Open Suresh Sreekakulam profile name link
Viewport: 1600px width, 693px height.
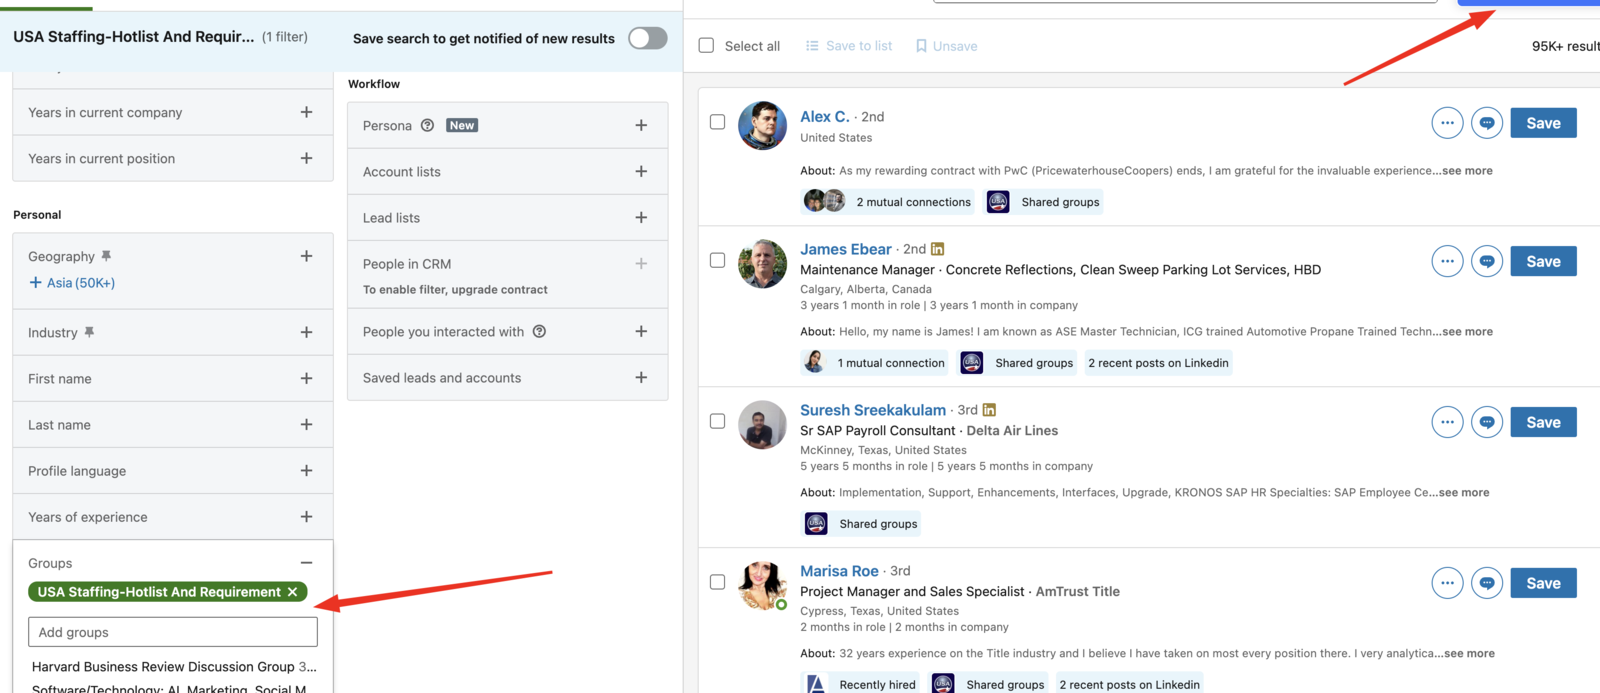(873, 410)
